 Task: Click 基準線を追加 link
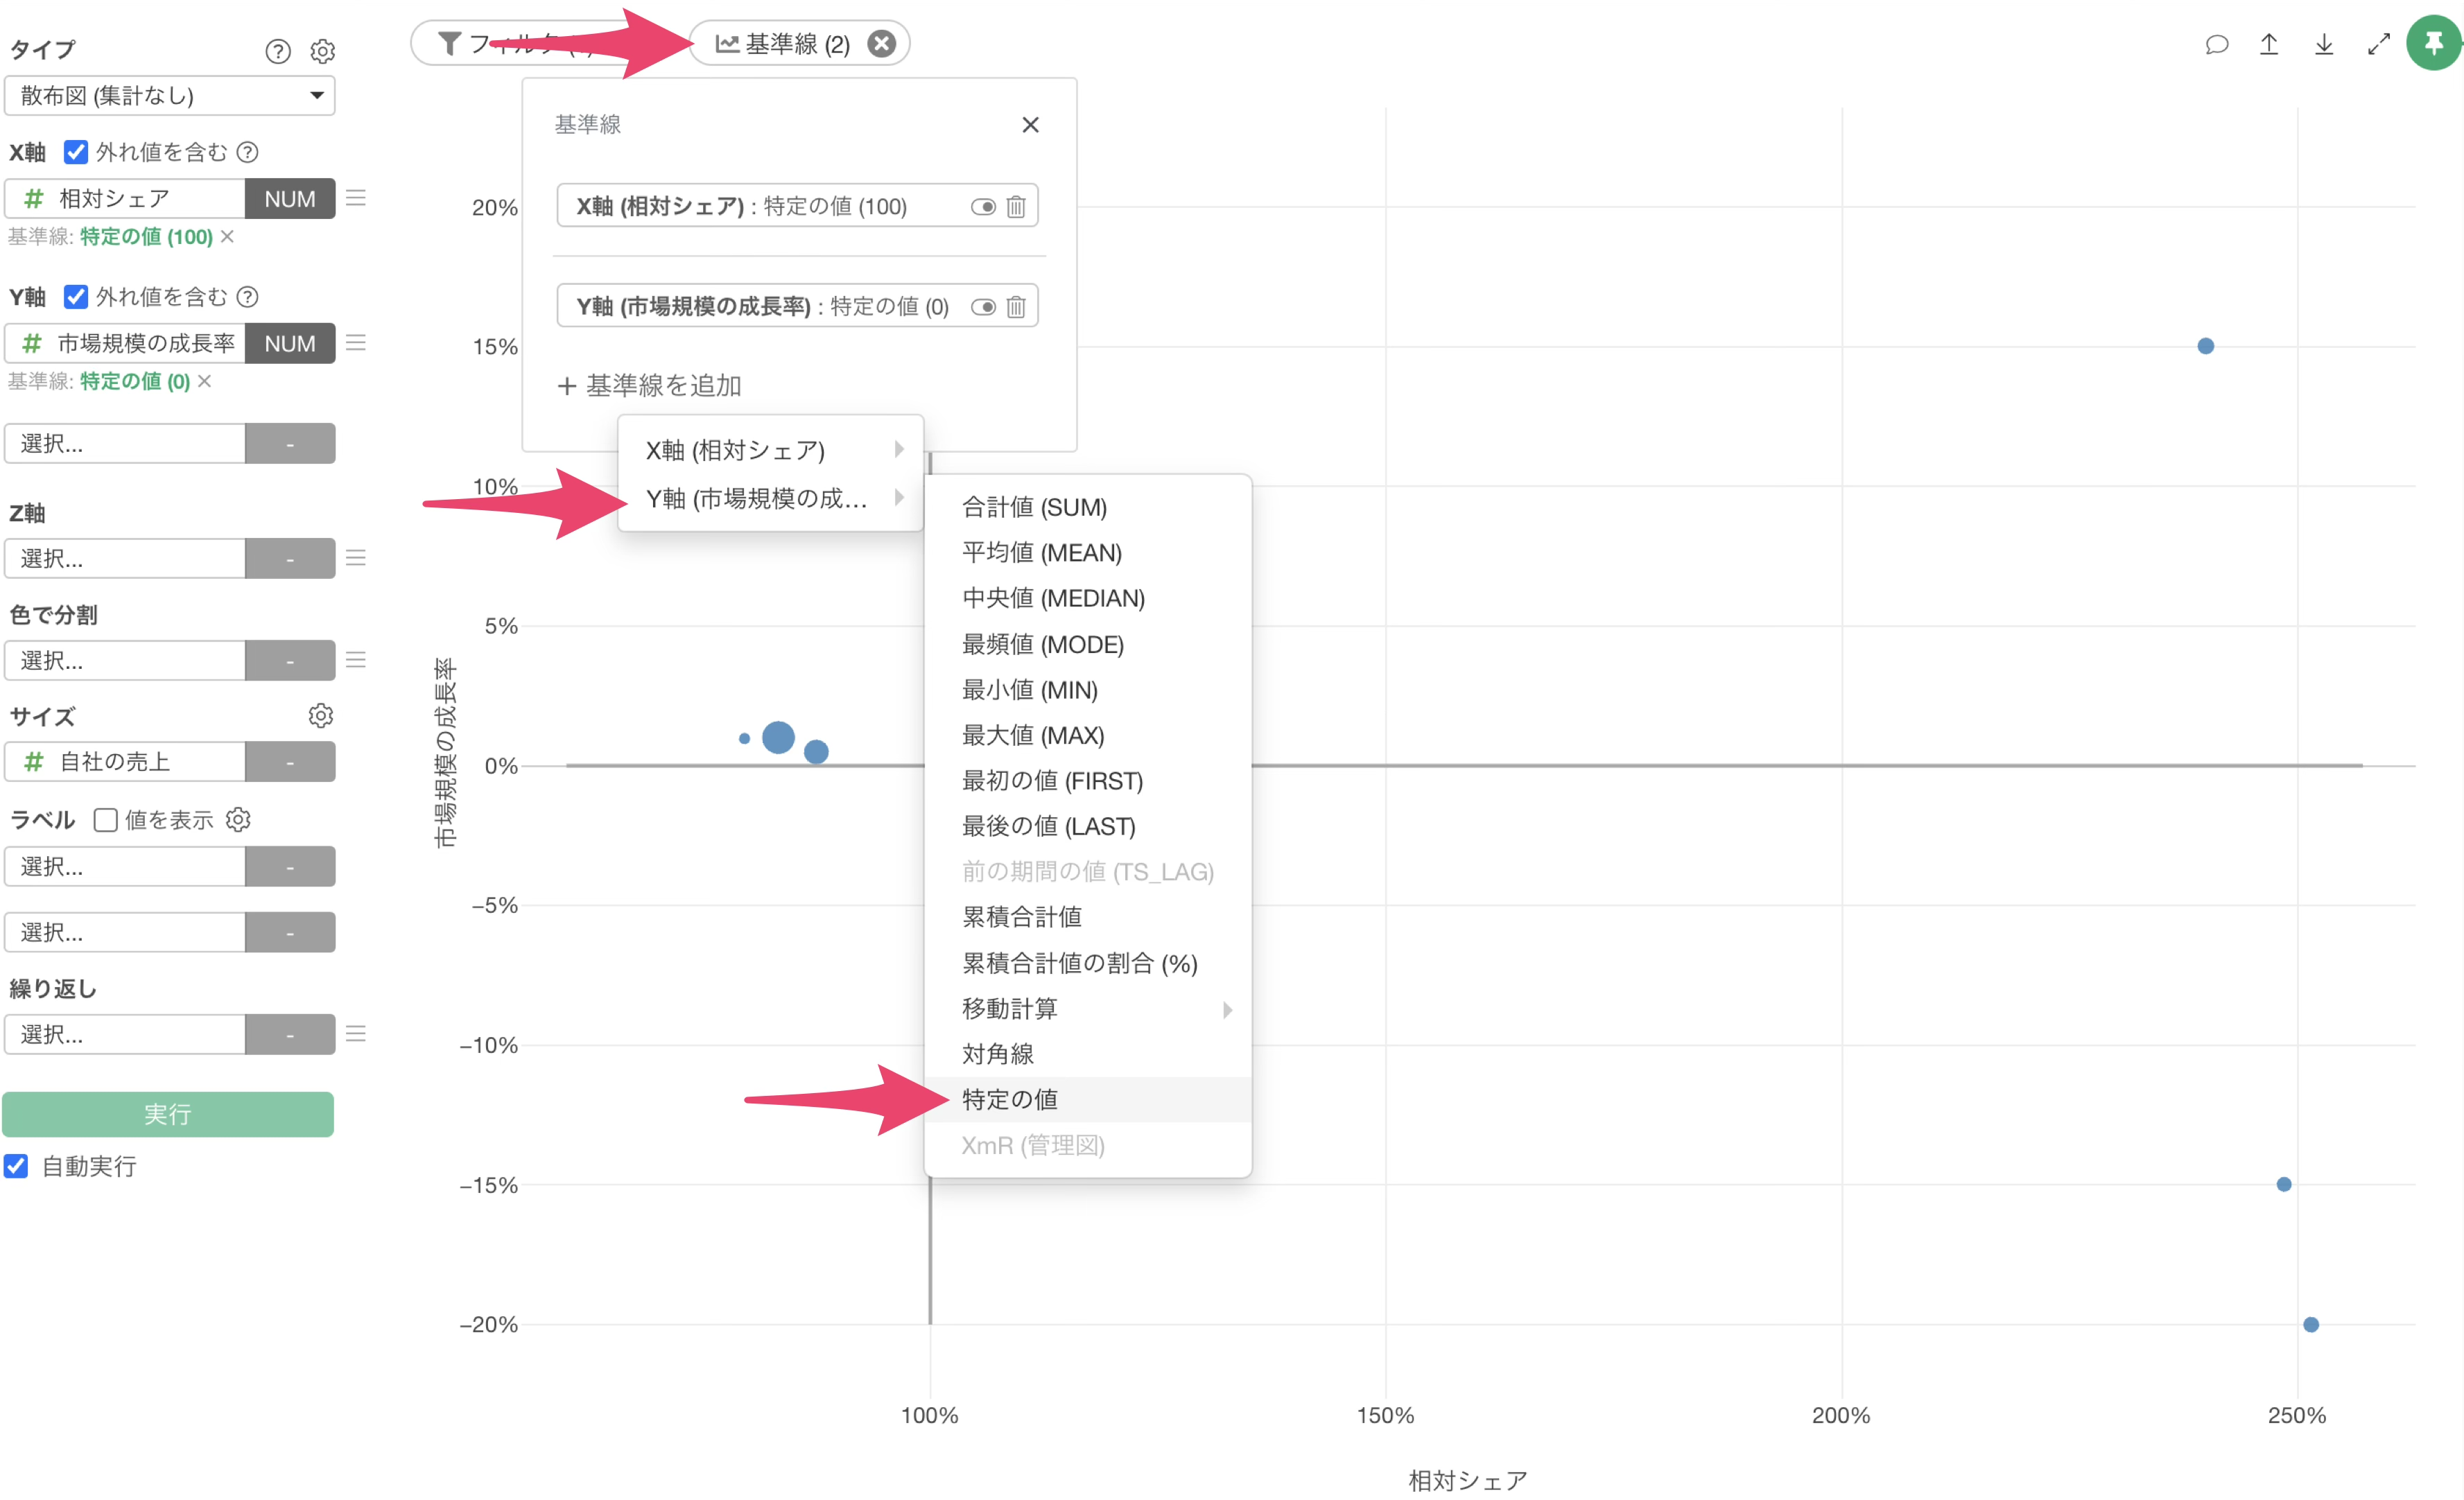[x=650, y=386]
